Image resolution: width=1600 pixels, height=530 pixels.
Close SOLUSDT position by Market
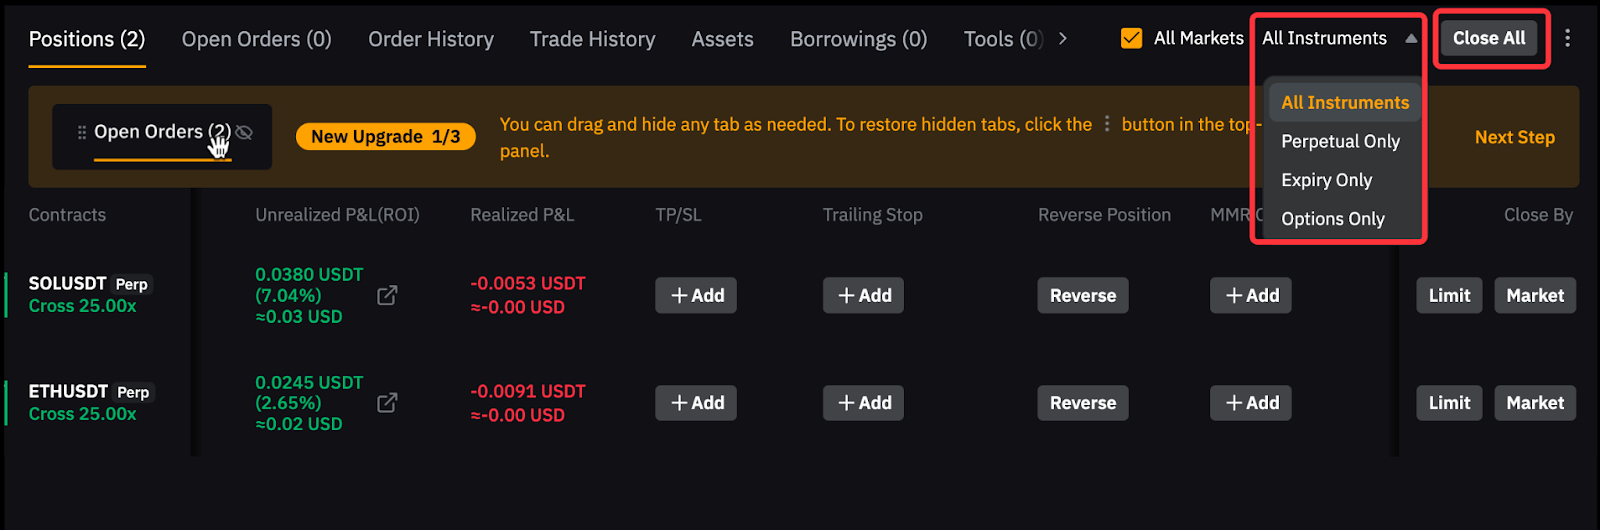click(1534, 295)
